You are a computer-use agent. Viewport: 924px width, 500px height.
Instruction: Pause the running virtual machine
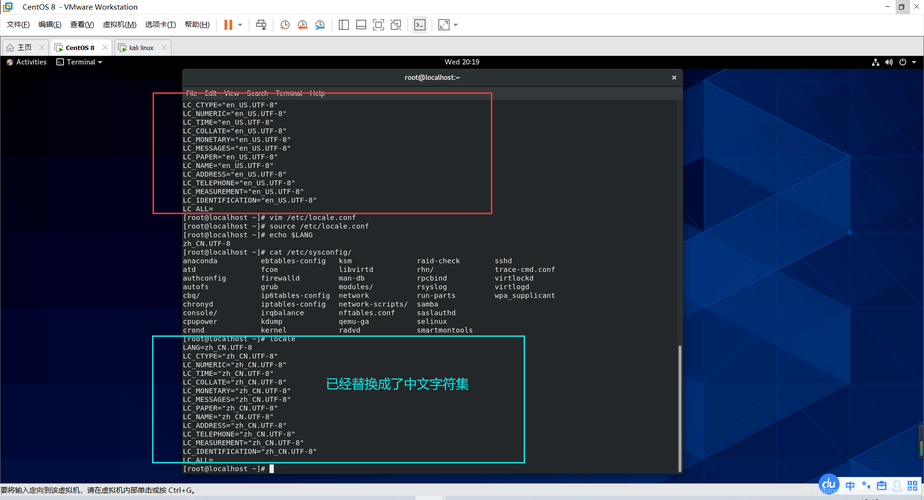click(x=228, y=25)
